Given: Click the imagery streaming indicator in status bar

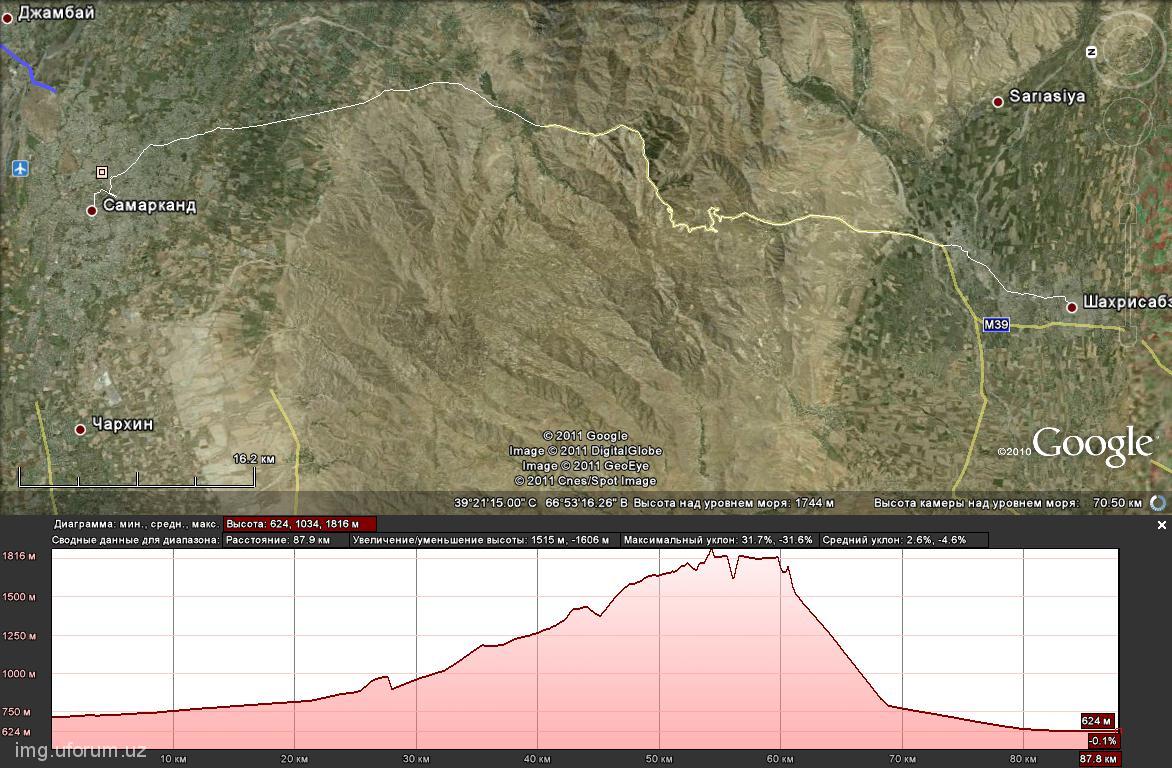Looking at the screenshot, I should 1158,503.
